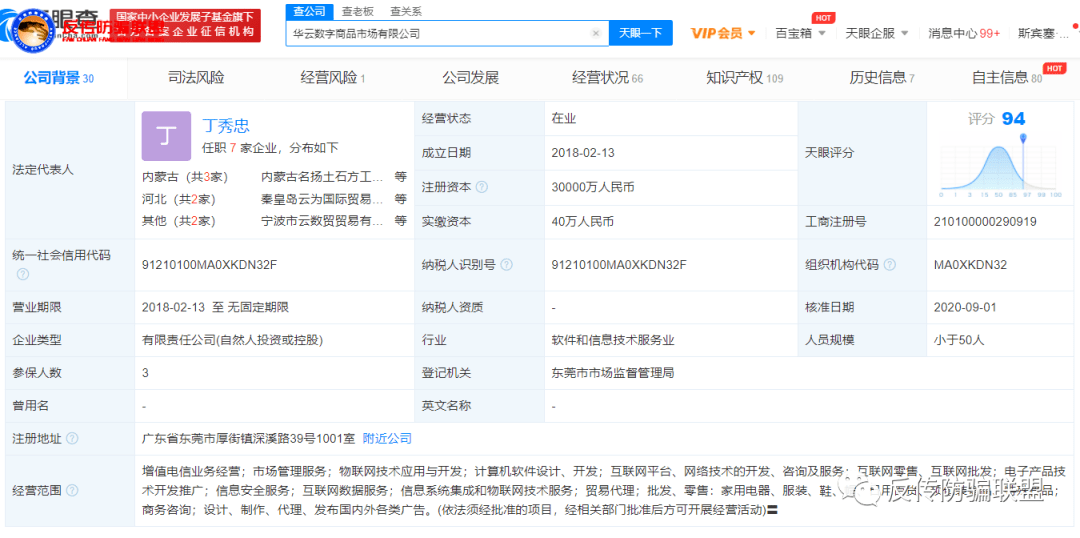Click the 天眼一下 search button

(640, 33)
